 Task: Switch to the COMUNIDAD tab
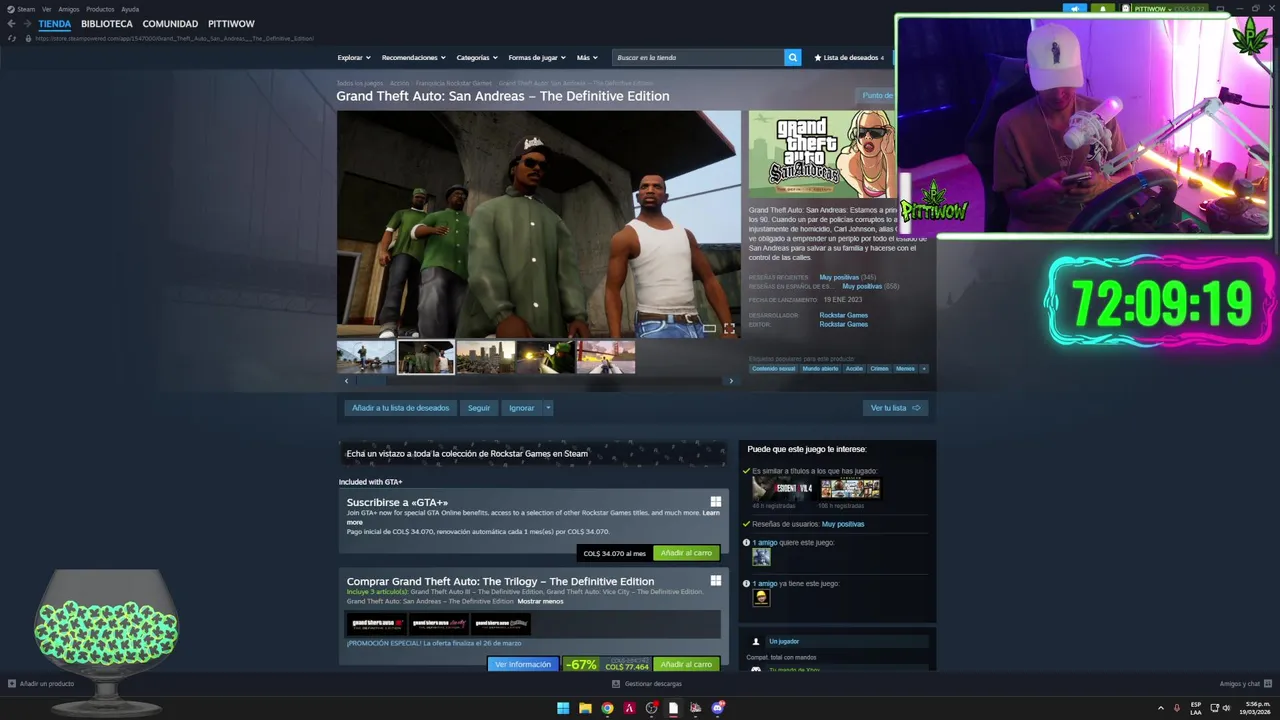click(x=170, y=23)
